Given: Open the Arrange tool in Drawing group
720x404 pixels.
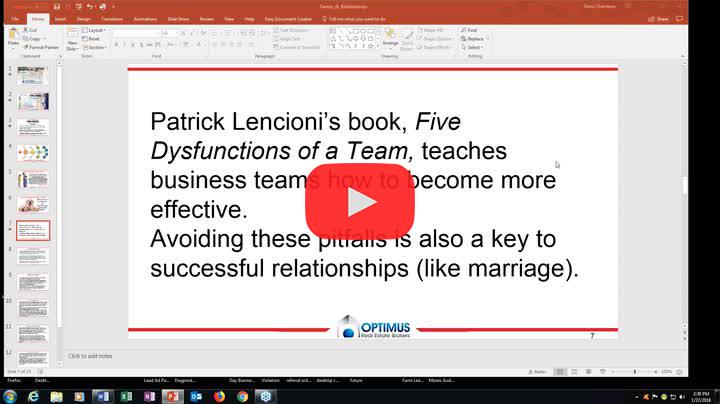Looking at the screenshot, I should point(390,39).
